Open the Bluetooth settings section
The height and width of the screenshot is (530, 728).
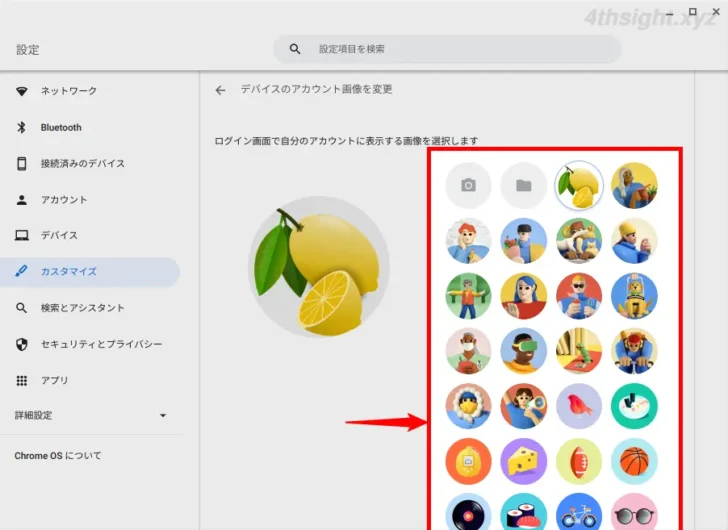pyautogui.click(x=91, y=128)
